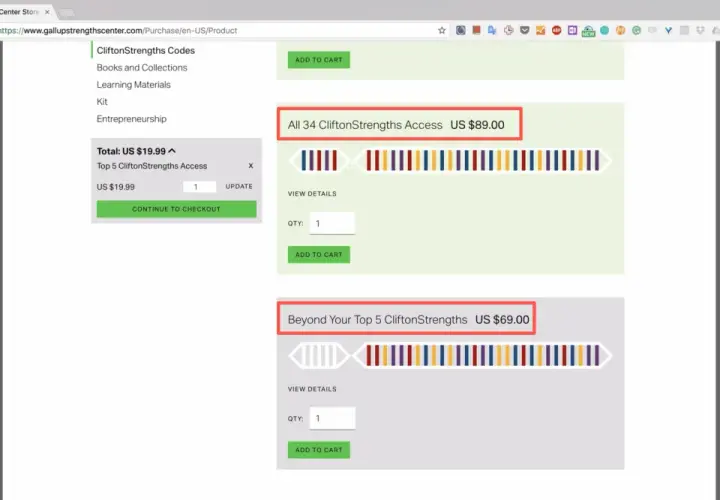
Task: Select CliftonStrengths Codes category
Action: click(146, 51)
